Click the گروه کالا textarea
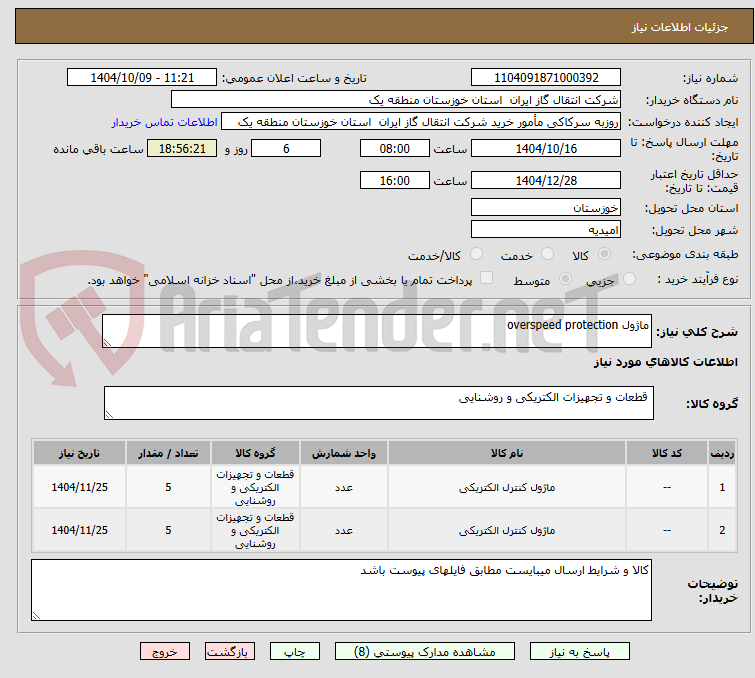755x678 pixels. [379, 403]
